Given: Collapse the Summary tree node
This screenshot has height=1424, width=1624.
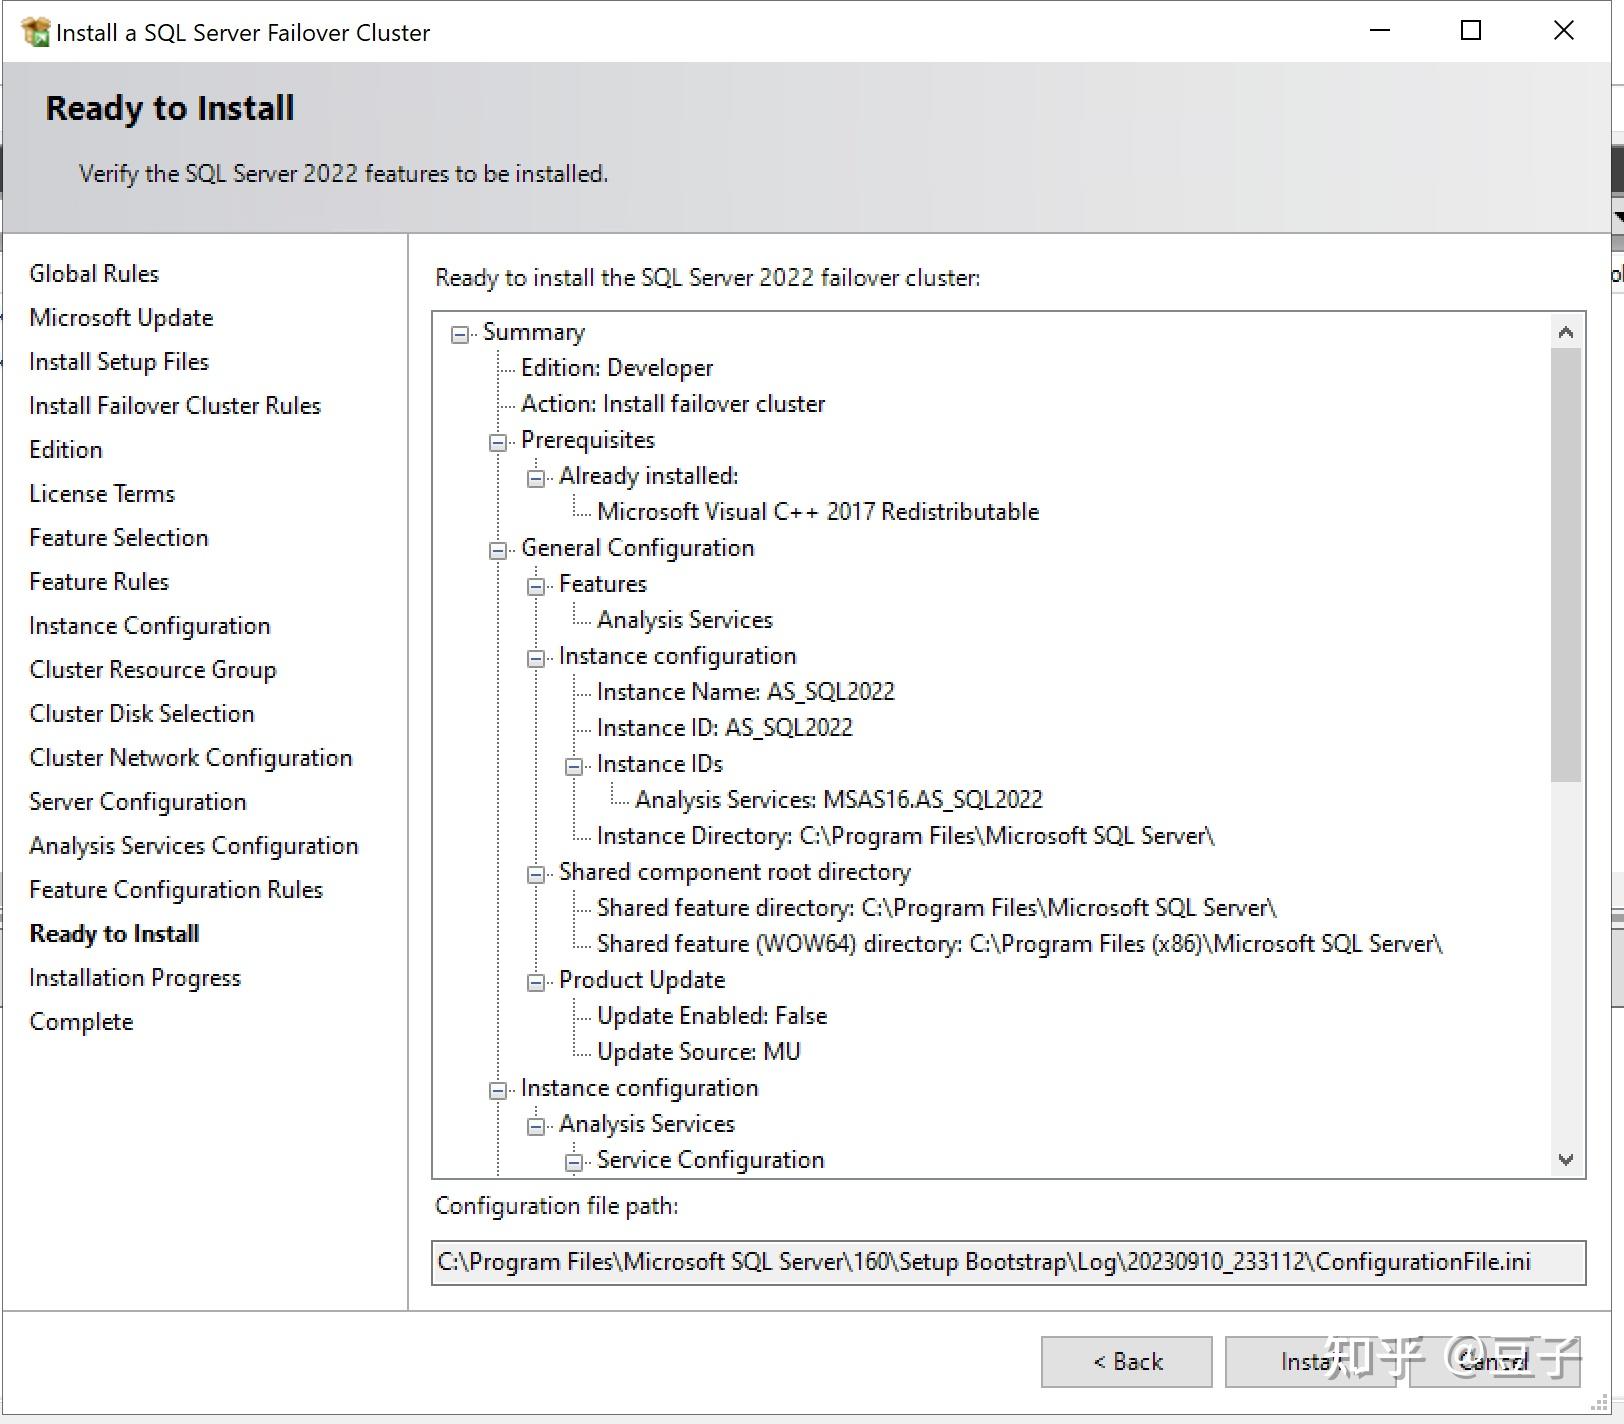Looking at the screenshot, I should click(x=460, y=334).
